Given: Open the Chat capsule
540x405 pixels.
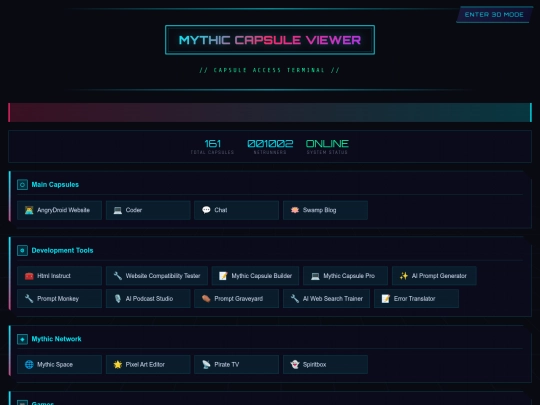Looking at the screenshot, I should [237, 210].
